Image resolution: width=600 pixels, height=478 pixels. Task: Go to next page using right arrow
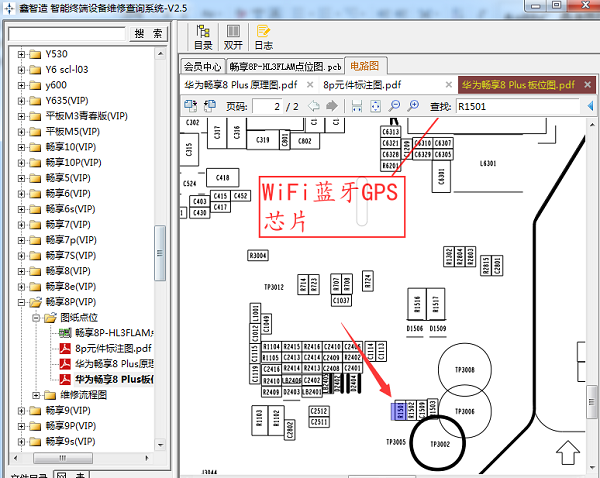[x=332, y=106]
